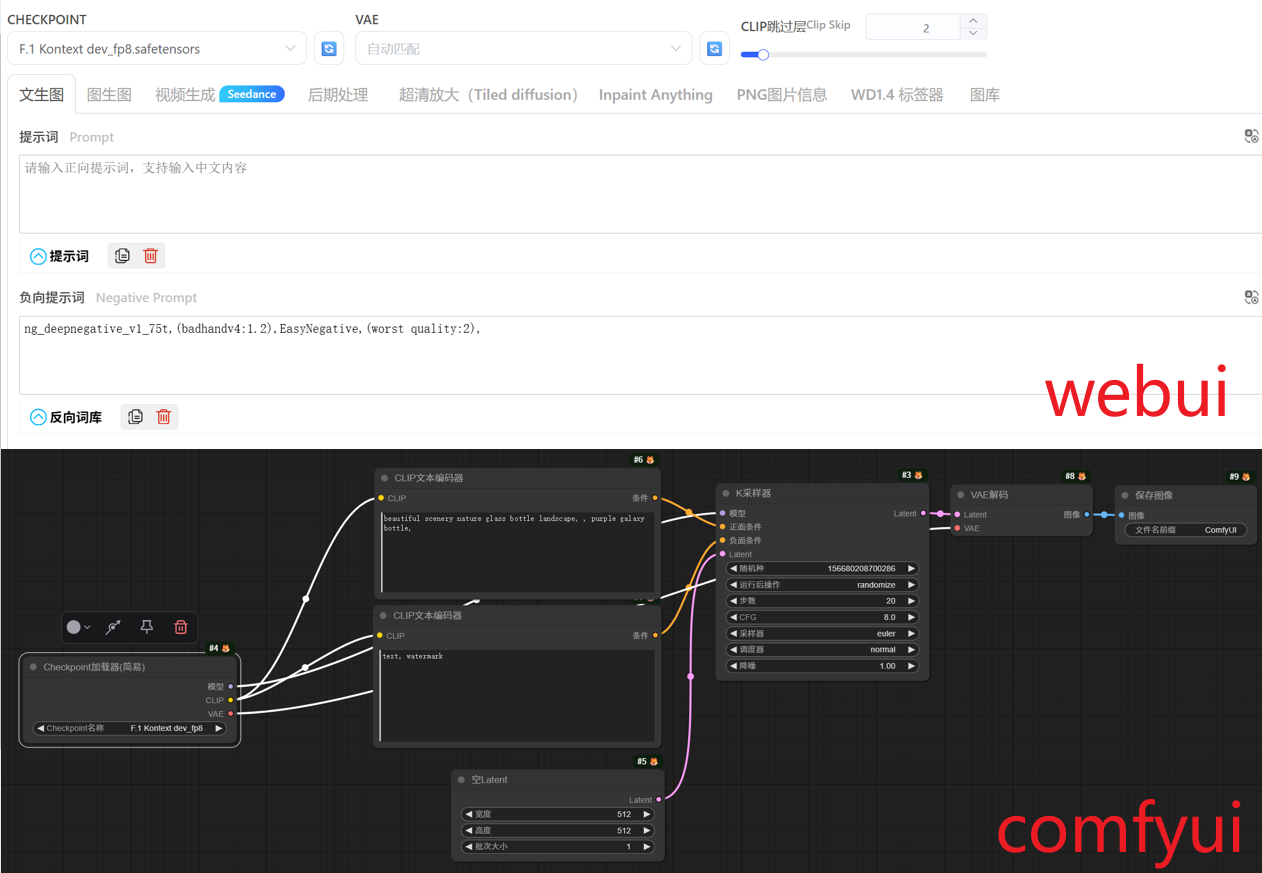Image resolution: width=1262 pixels, height=873 pixels.
Task: Collapse the 提示词 section
Action: point(38,256)
